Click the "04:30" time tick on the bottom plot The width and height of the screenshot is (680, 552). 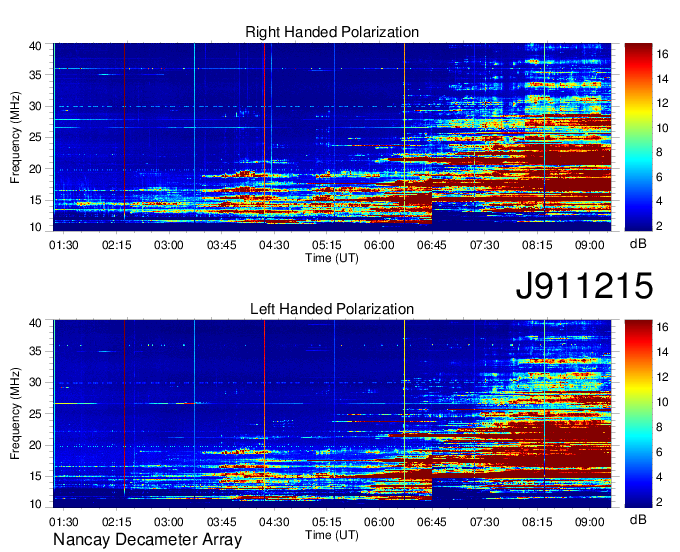click(x=274, y=522)
